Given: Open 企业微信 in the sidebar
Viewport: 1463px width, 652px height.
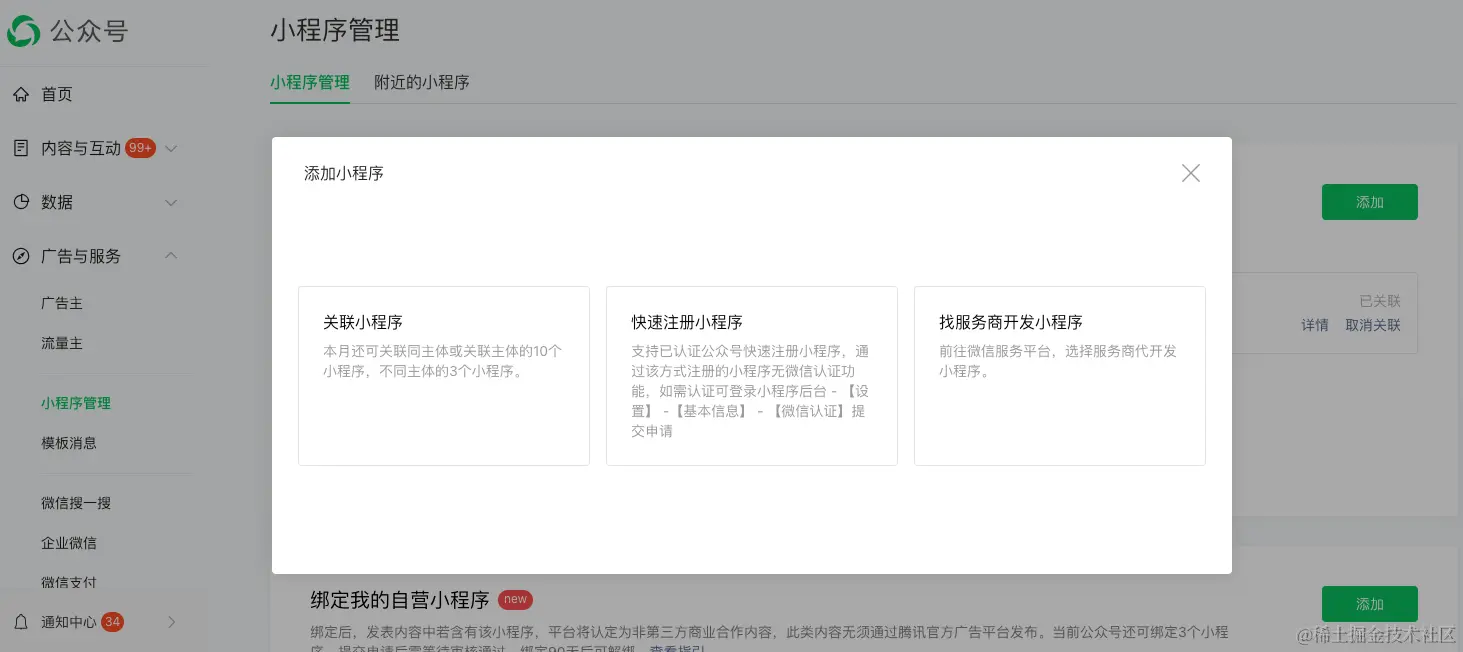Looking at the screenshot, I should 69,543.
